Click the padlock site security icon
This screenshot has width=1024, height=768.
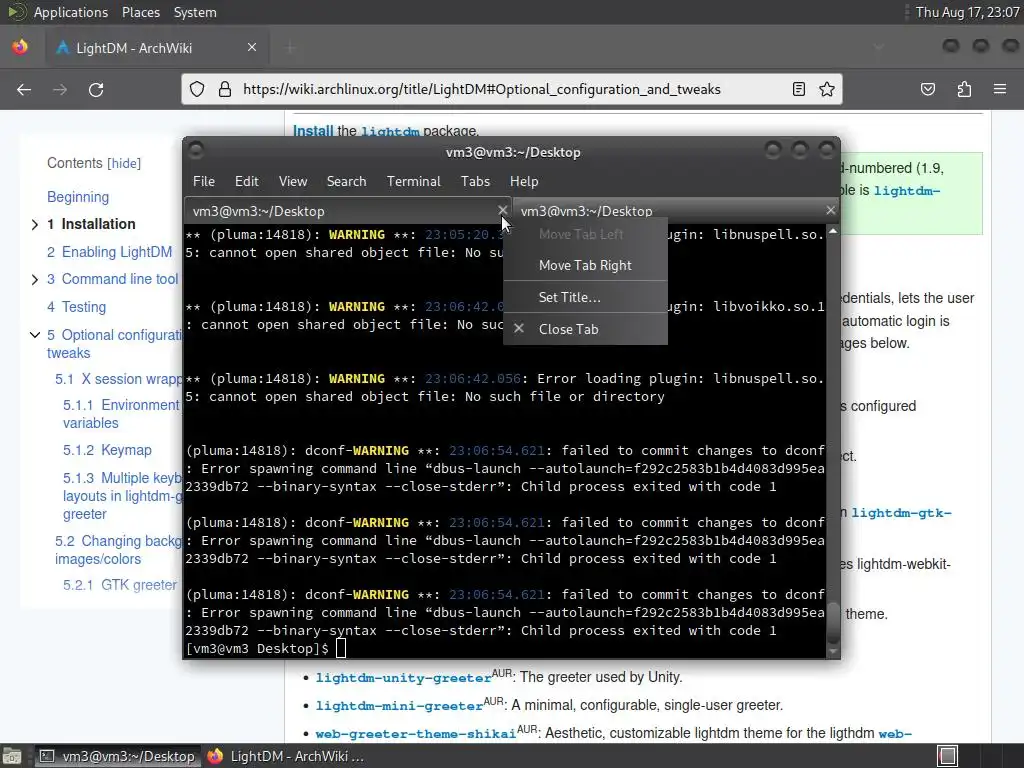(225, 89)
